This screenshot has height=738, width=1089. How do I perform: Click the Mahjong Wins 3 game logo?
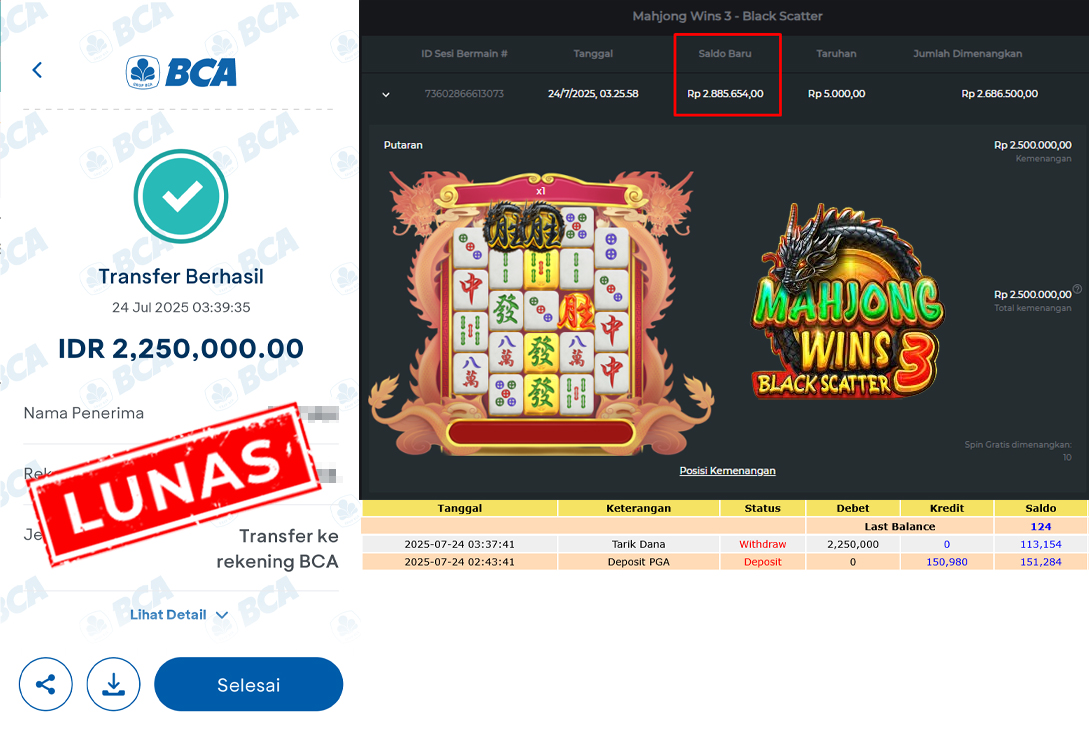coord(847,303)
